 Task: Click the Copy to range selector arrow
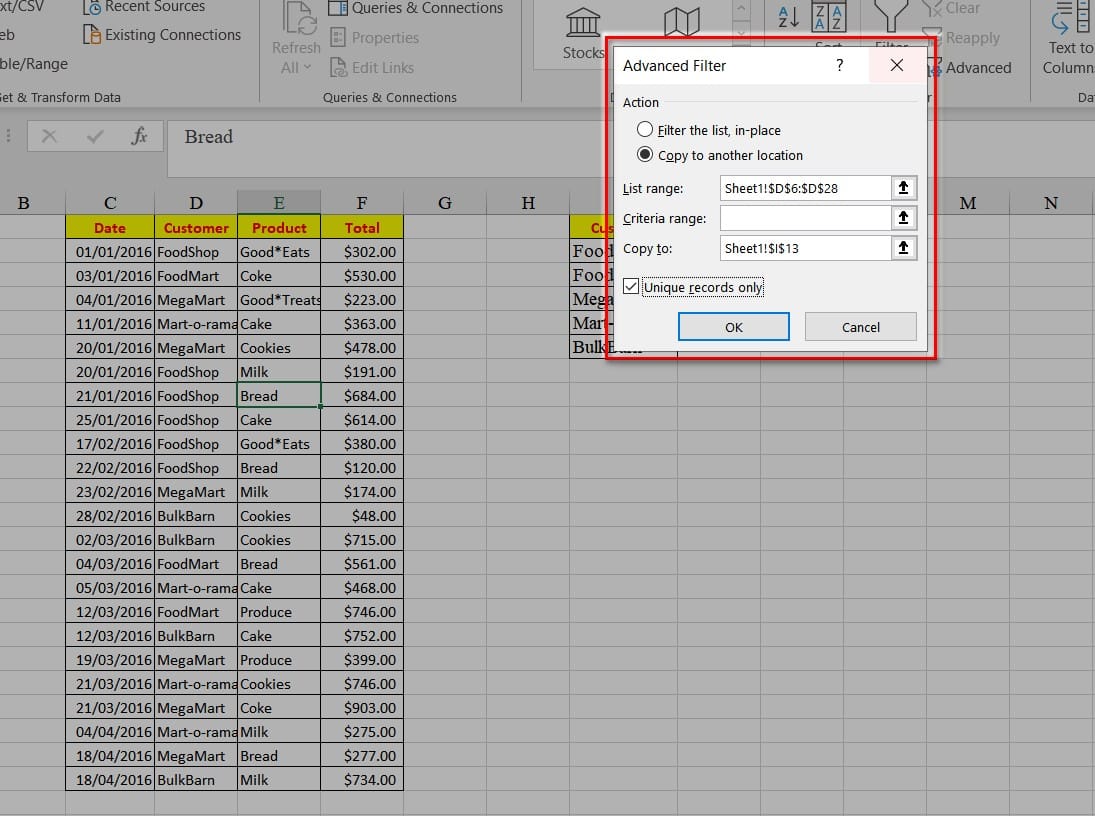click(904, 248)
